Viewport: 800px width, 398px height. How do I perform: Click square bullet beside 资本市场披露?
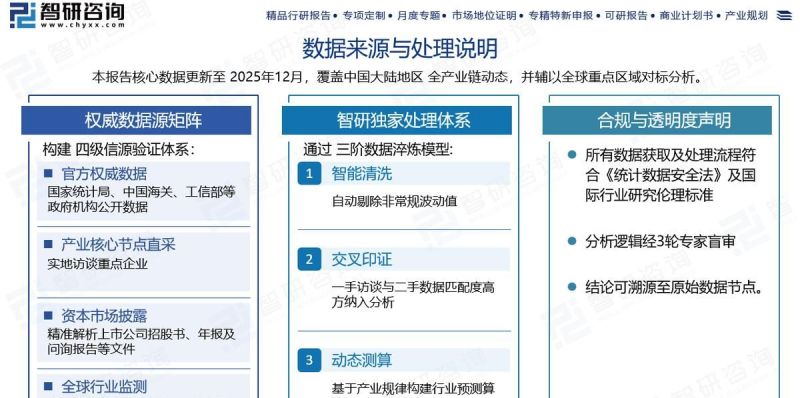coord(48,316)
